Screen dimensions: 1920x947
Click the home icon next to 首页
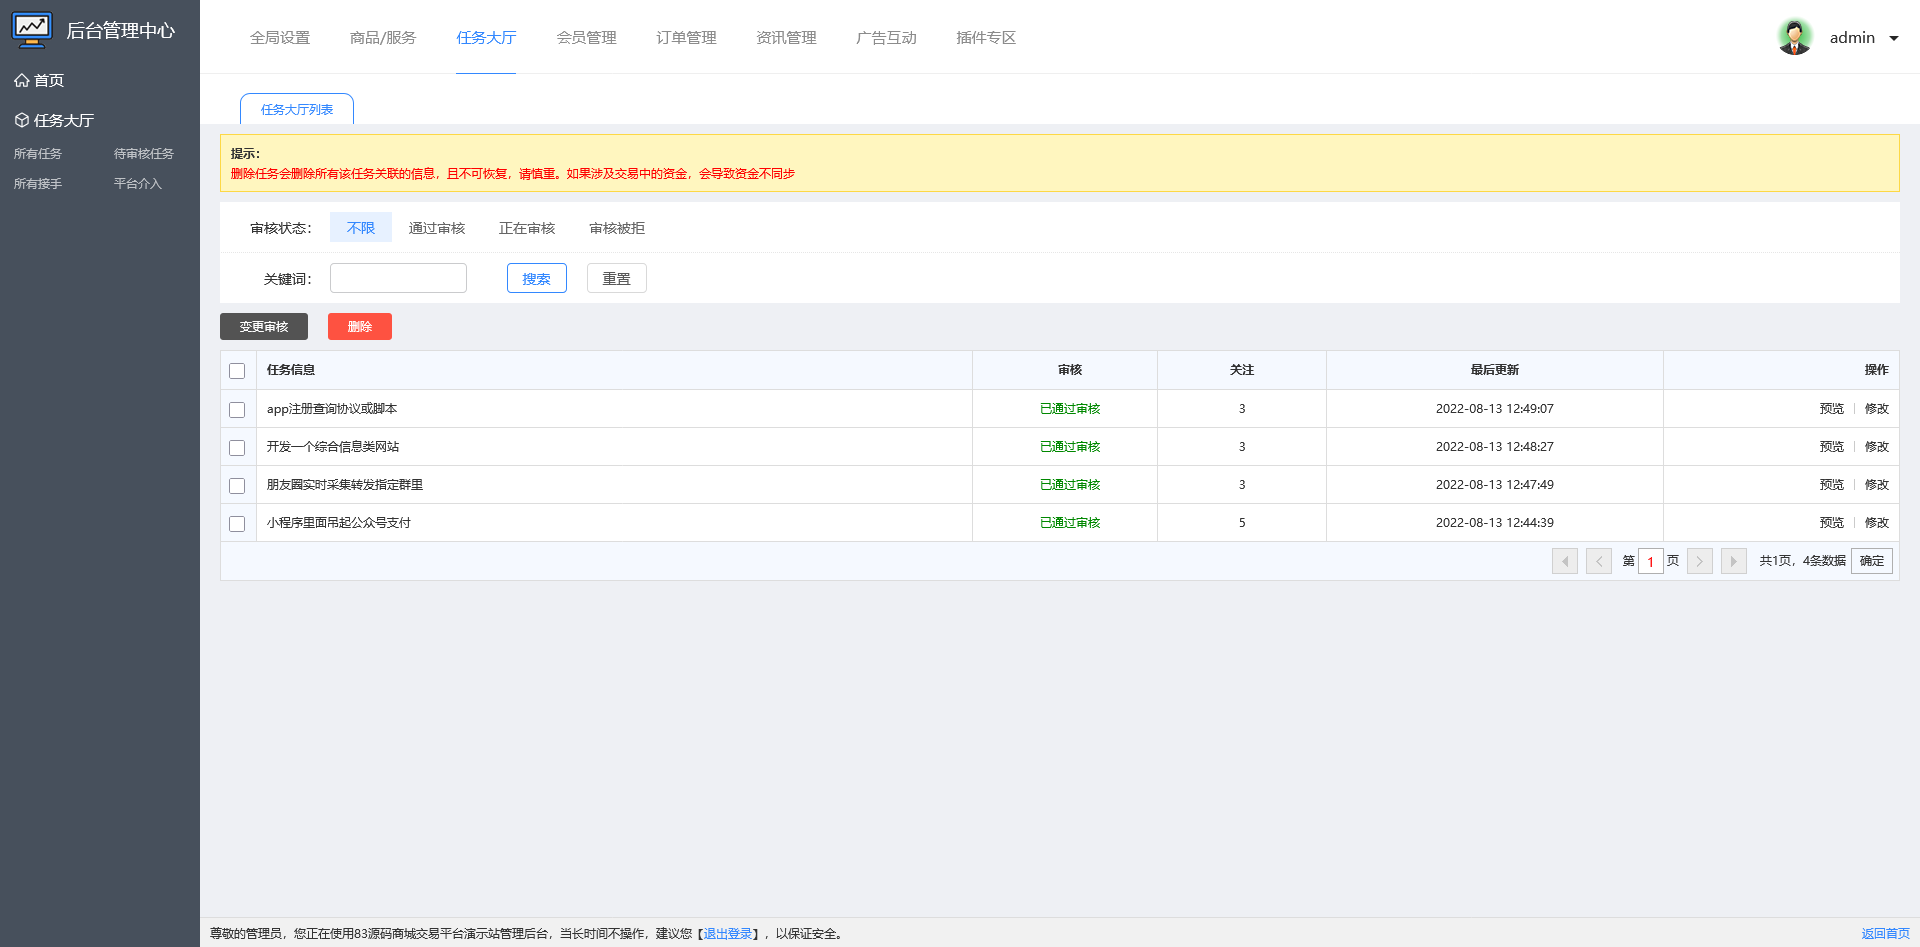(21, 80)
